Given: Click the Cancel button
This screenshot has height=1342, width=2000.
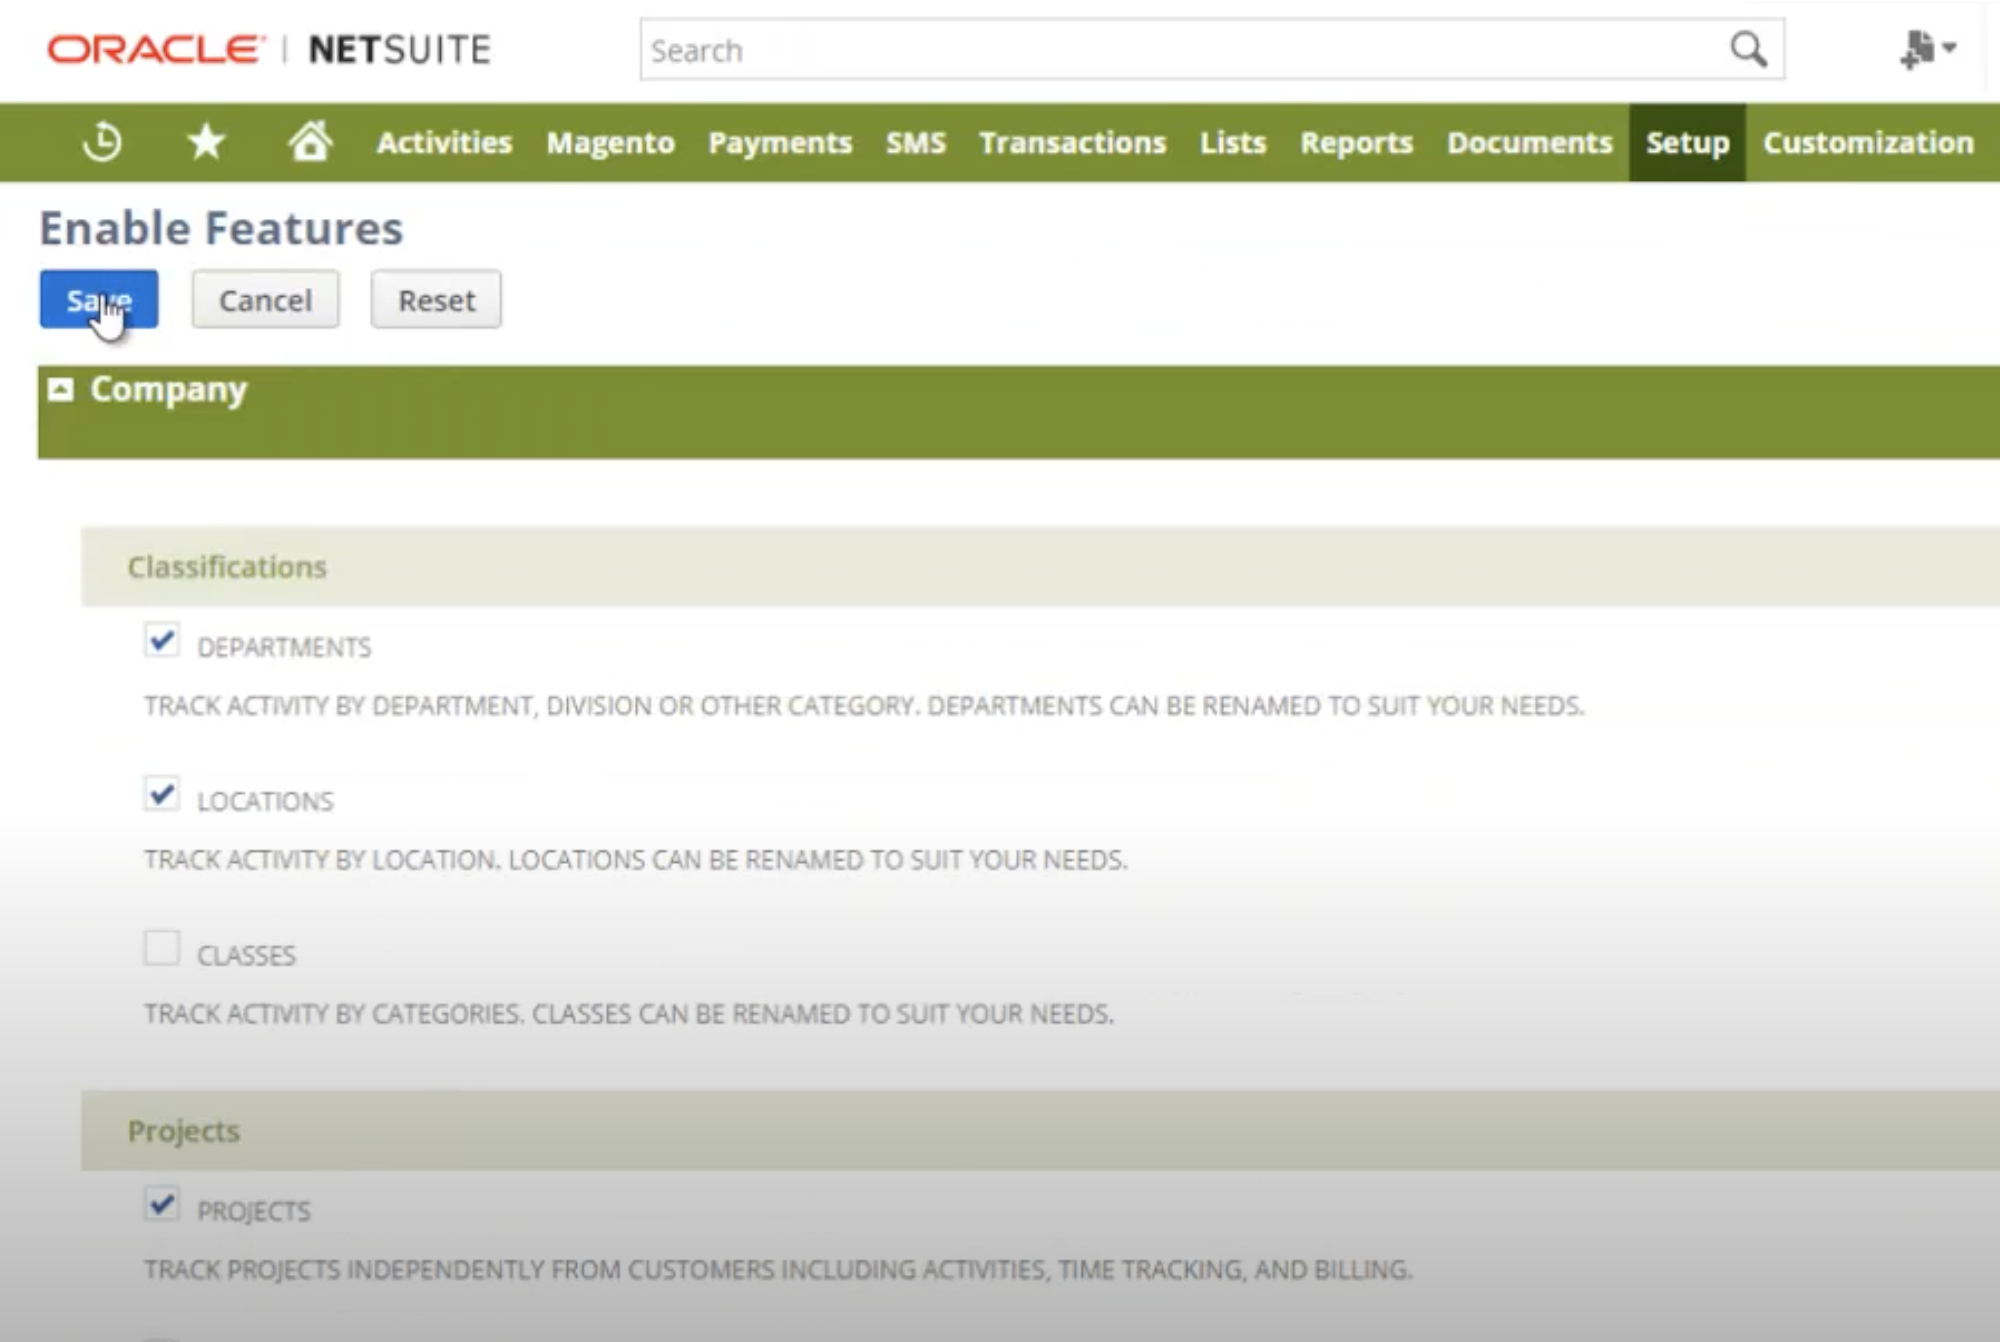Looking at the screenshot, I should click(265, 299).
